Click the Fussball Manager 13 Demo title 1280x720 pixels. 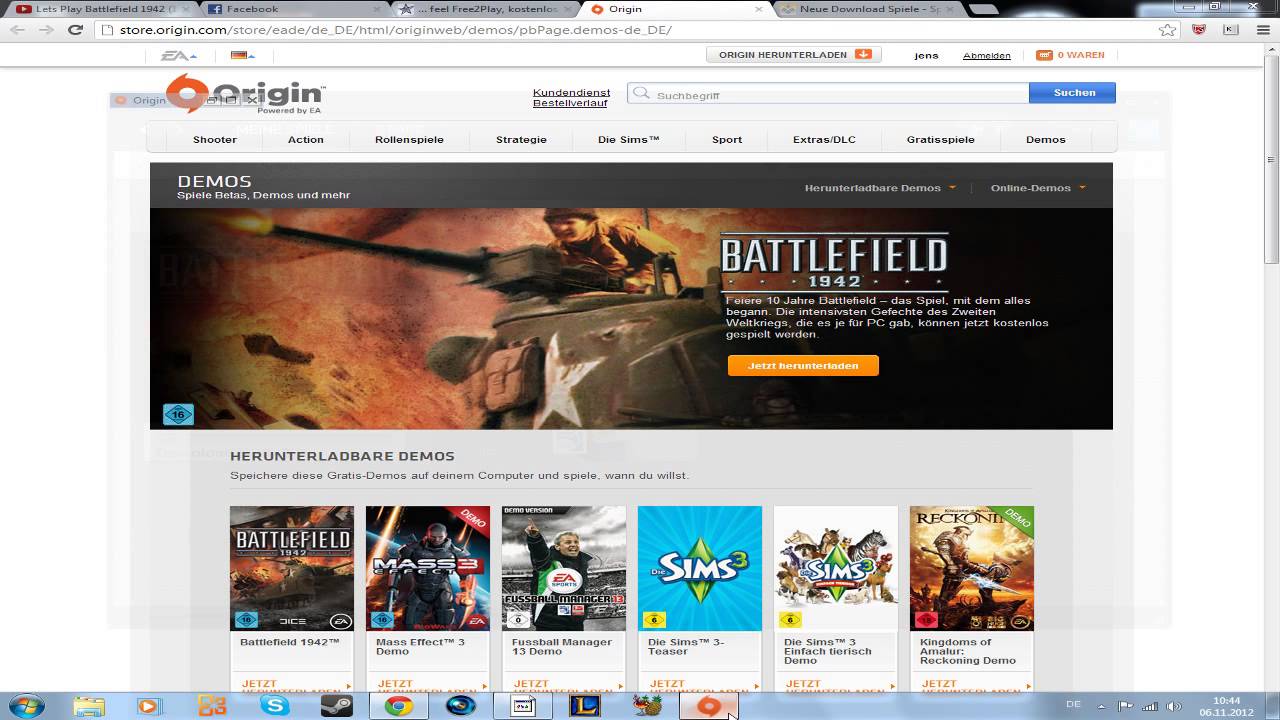[x=562, y=647]
